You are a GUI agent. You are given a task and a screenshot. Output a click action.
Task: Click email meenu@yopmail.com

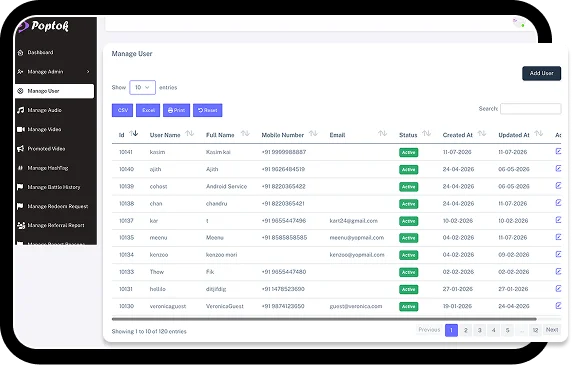coord(357,238)
